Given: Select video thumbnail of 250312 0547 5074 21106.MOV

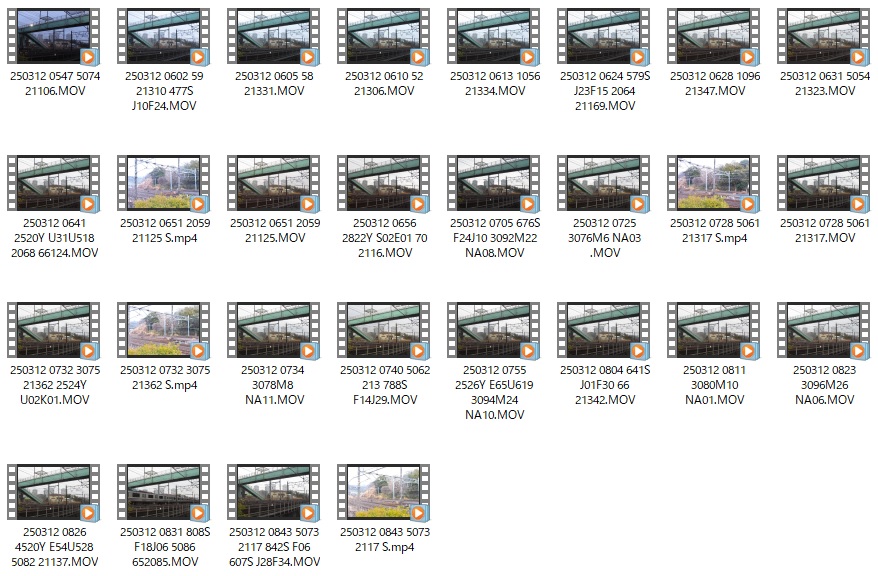Looking at the screenshot, I should 54,36.
